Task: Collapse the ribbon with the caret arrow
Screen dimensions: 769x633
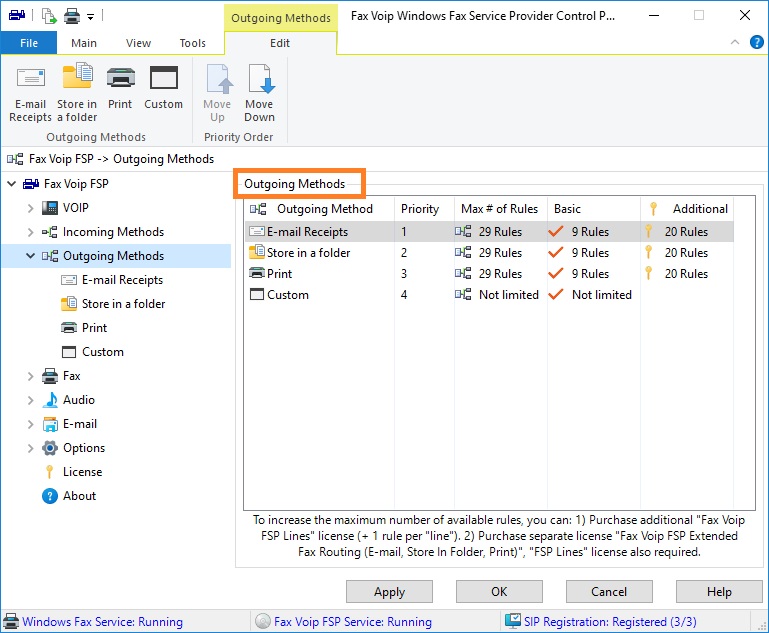Action: (735, 42)
